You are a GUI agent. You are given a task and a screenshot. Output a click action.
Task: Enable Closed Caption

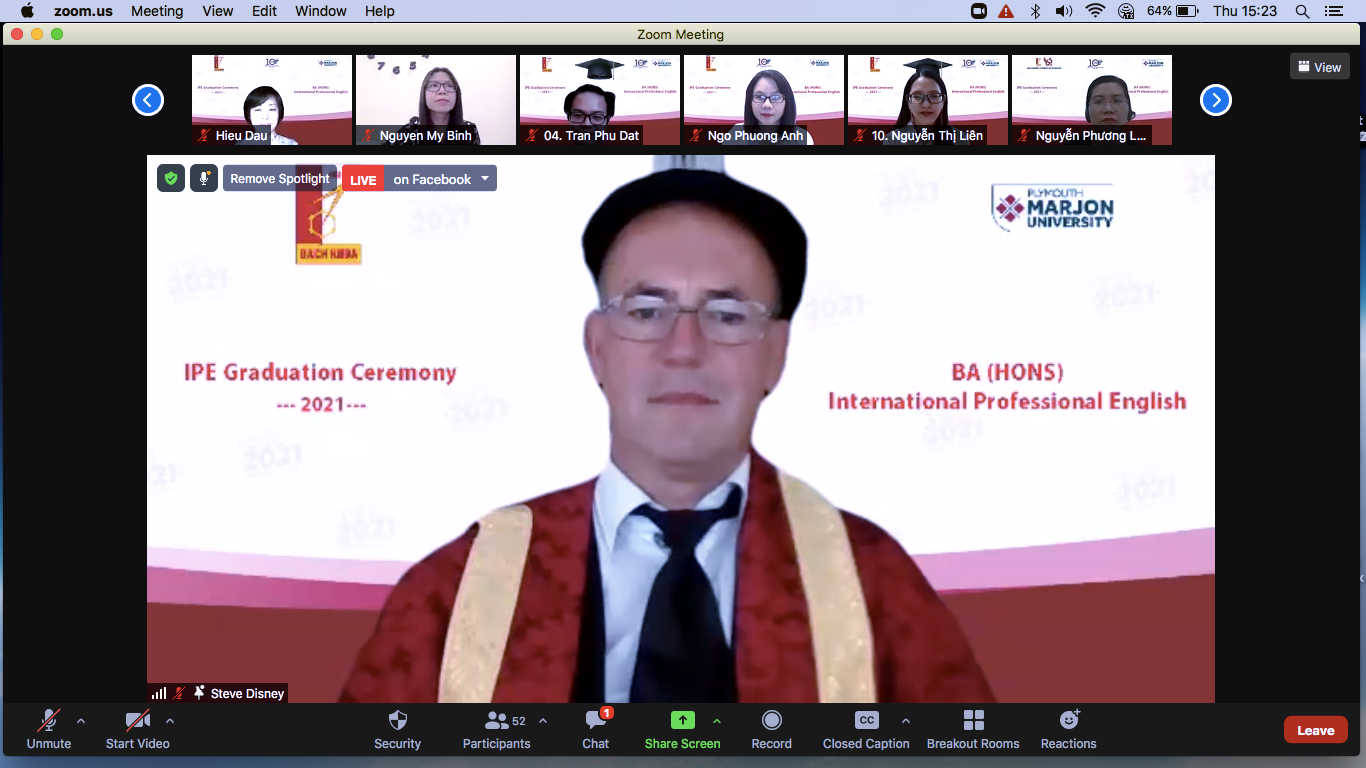click(x=866, y=721)
